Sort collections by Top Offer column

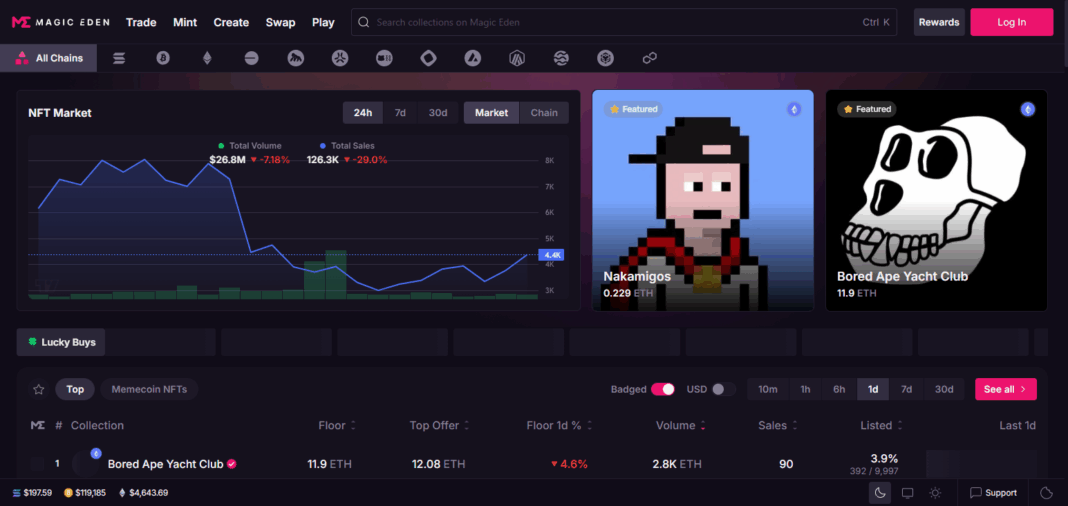[438, 425]
